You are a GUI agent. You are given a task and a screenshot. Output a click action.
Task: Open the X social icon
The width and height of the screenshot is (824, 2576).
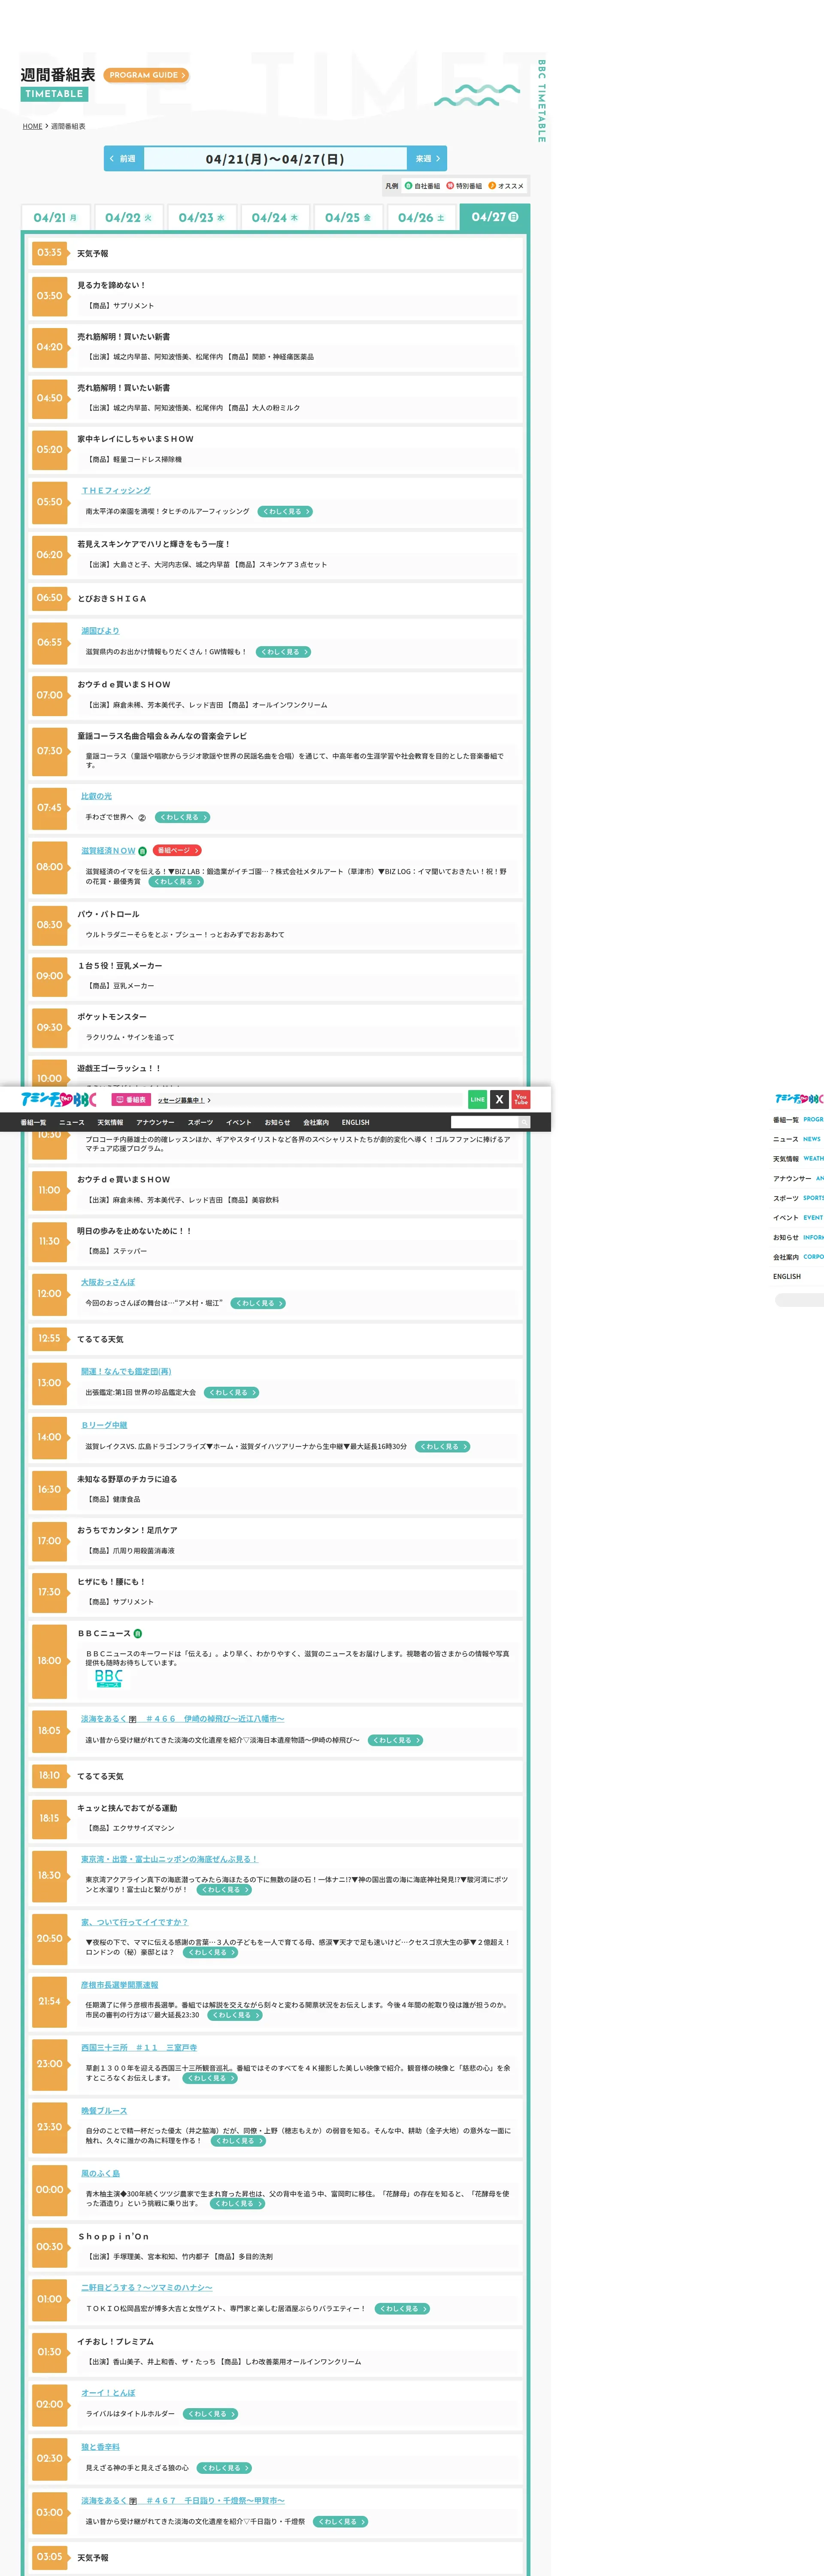pos(499,1099)
